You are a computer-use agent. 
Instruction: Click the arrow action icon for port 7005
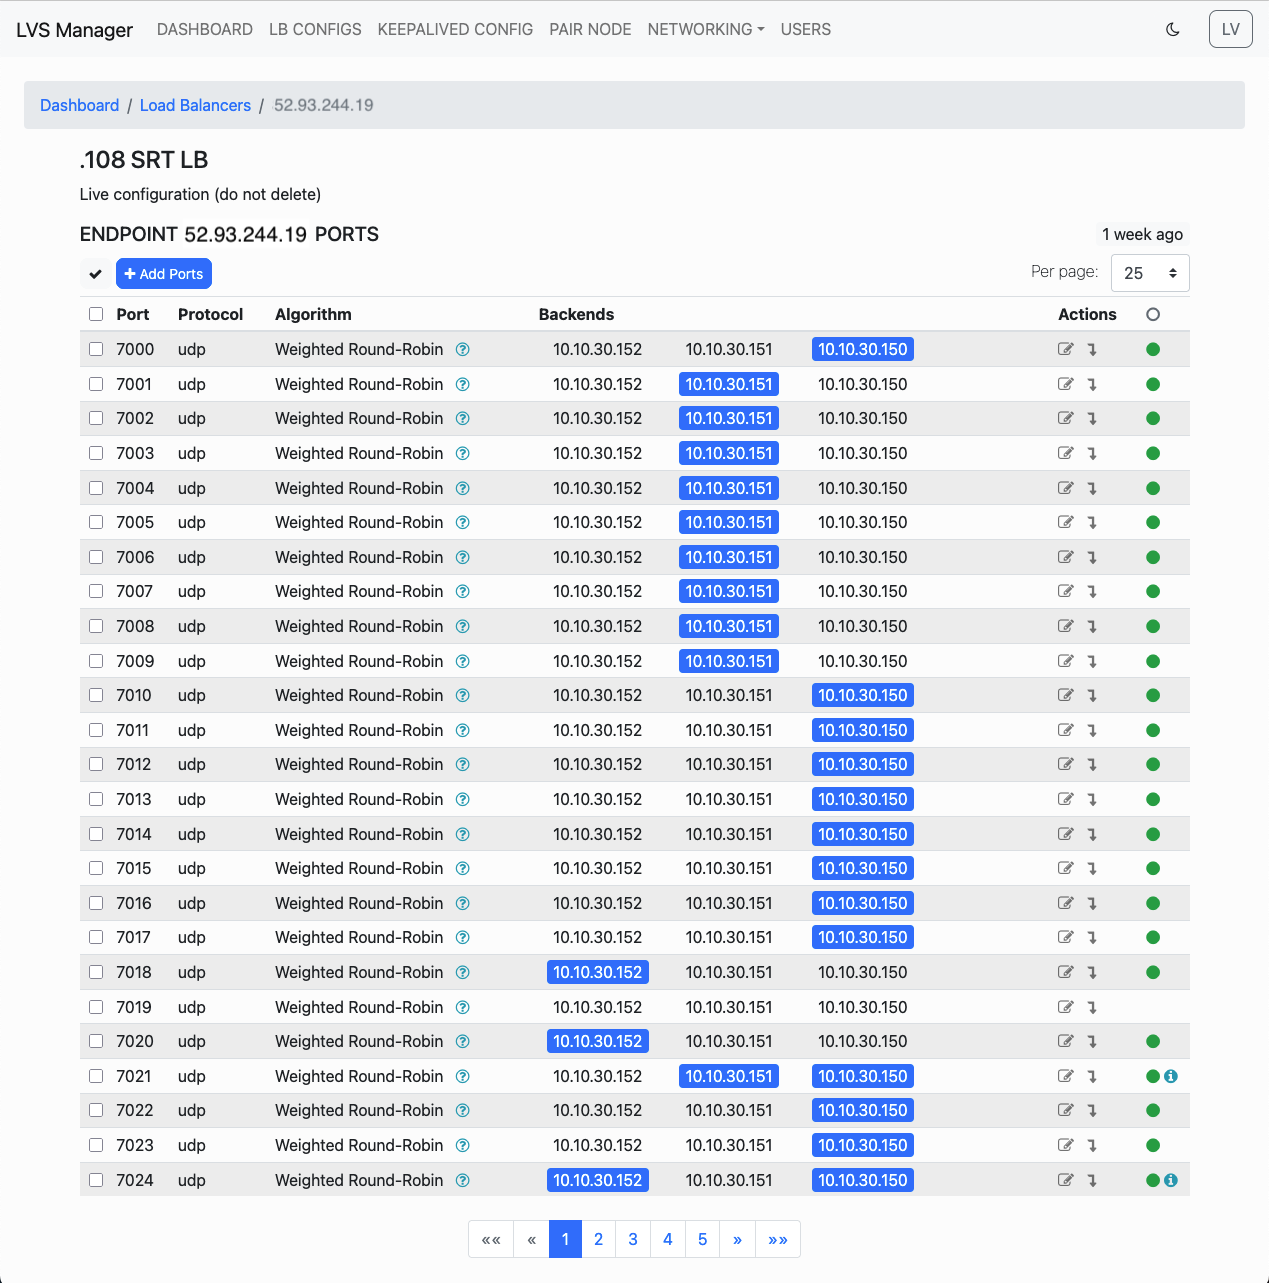coord(1092,523)
